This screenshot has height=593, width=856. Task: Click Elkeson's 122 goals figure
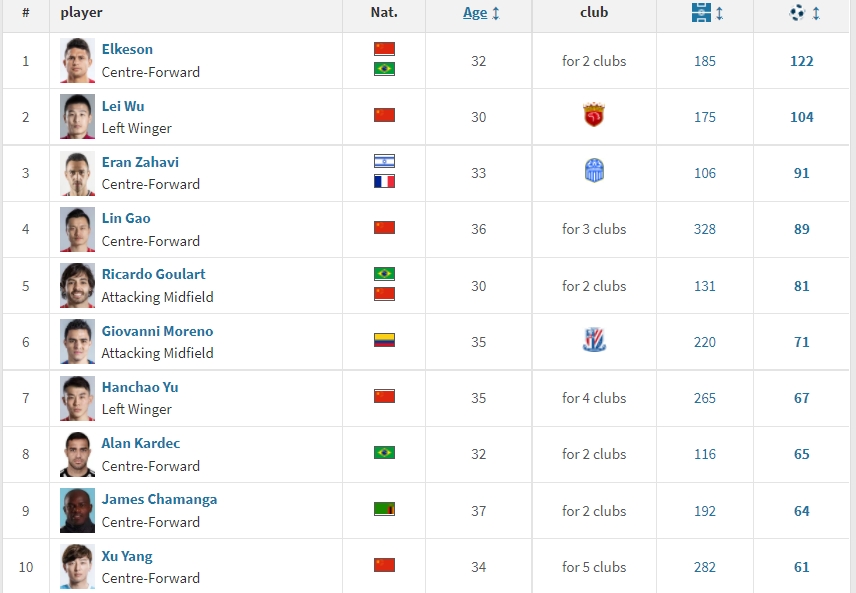(x=801, y=61)
